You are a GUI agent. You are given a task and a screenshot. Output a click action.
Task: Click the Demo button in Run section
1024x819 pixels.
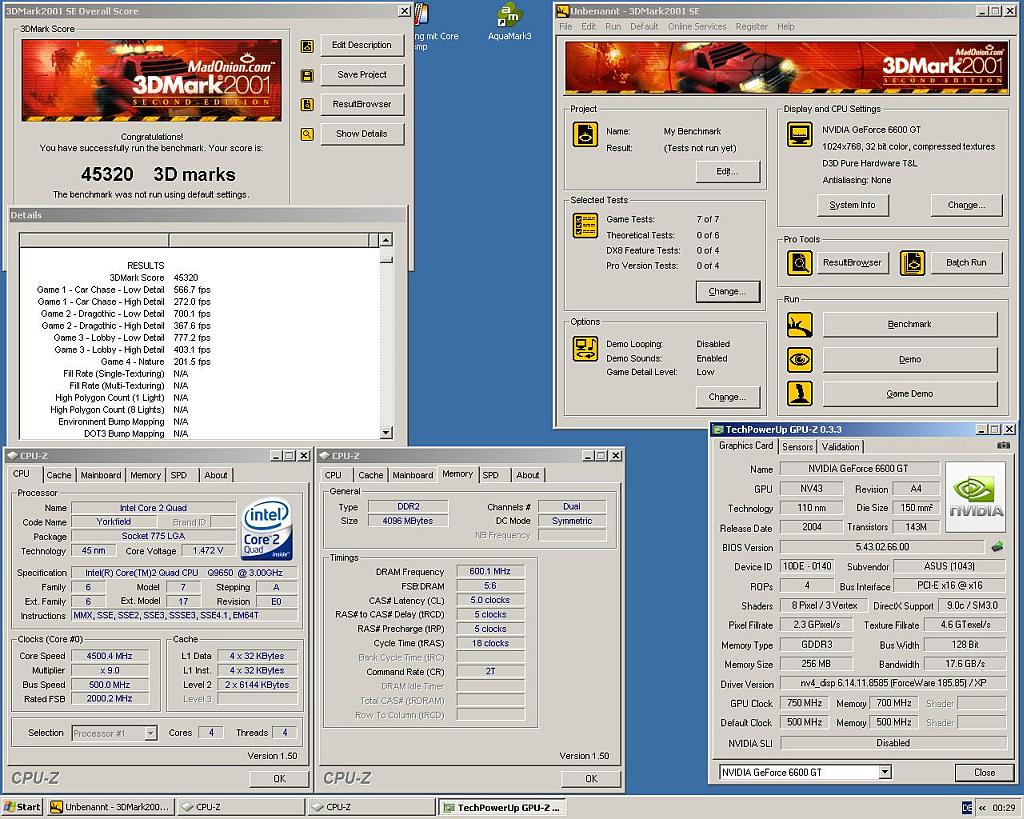pyautogui.click(x=910, y=359)
